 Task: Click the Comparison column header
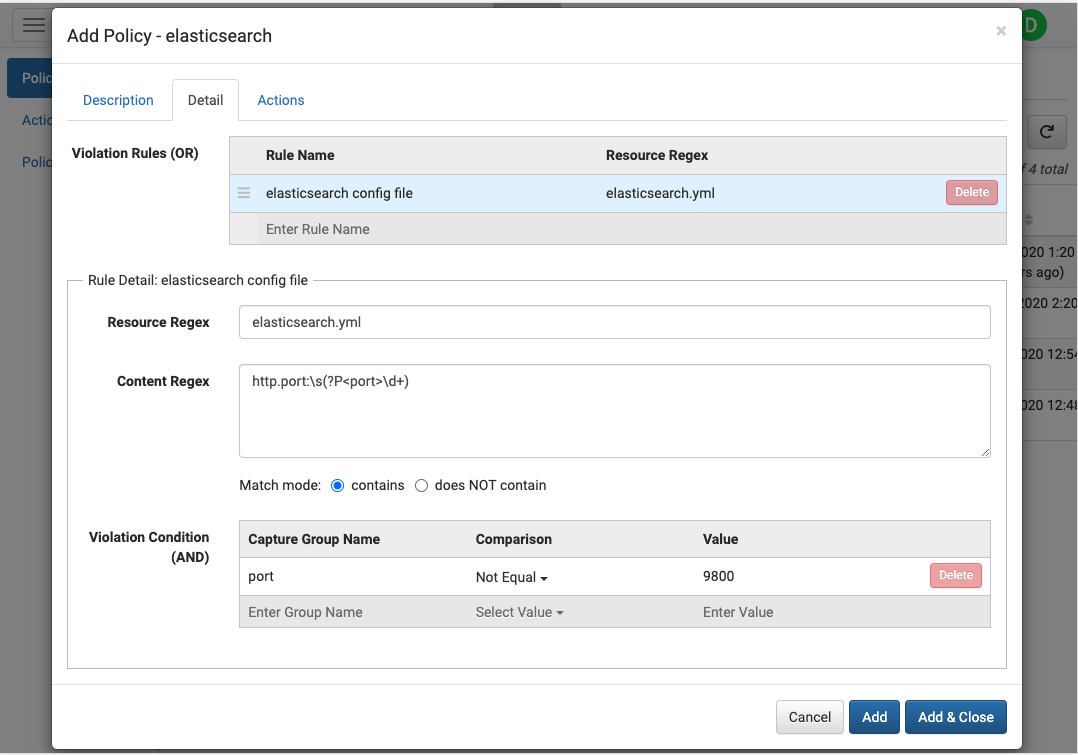(x=514, y=539)
